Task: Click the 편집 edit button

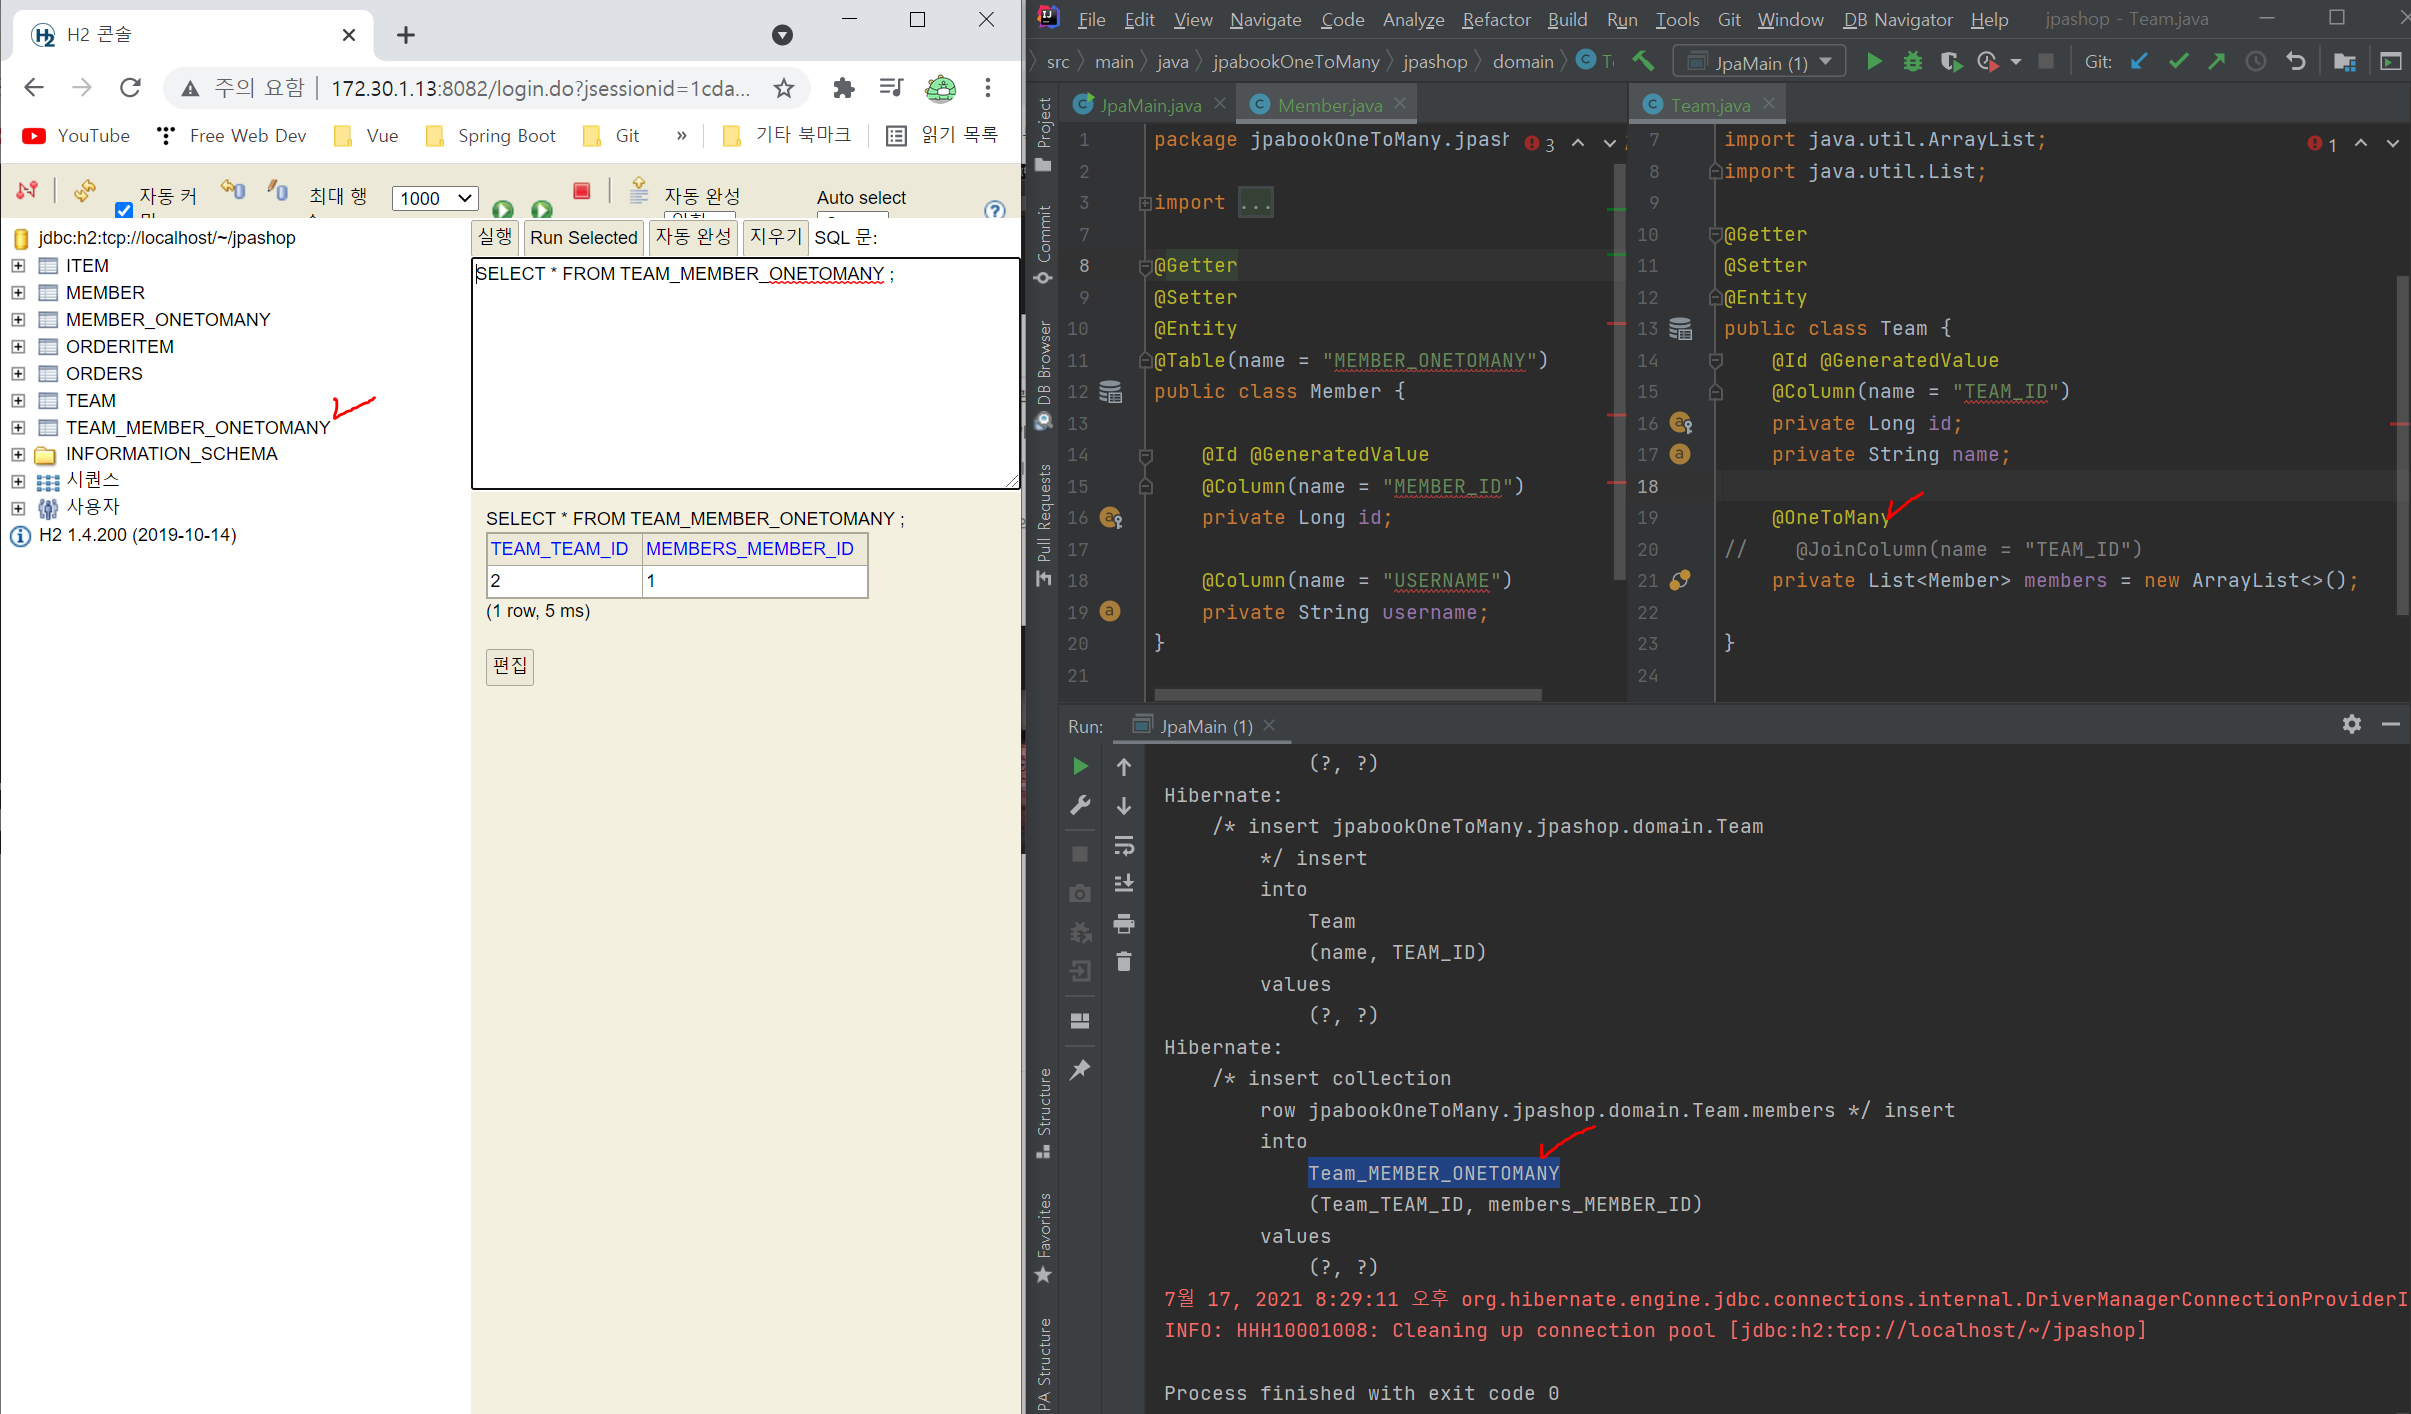Action: 510,666
